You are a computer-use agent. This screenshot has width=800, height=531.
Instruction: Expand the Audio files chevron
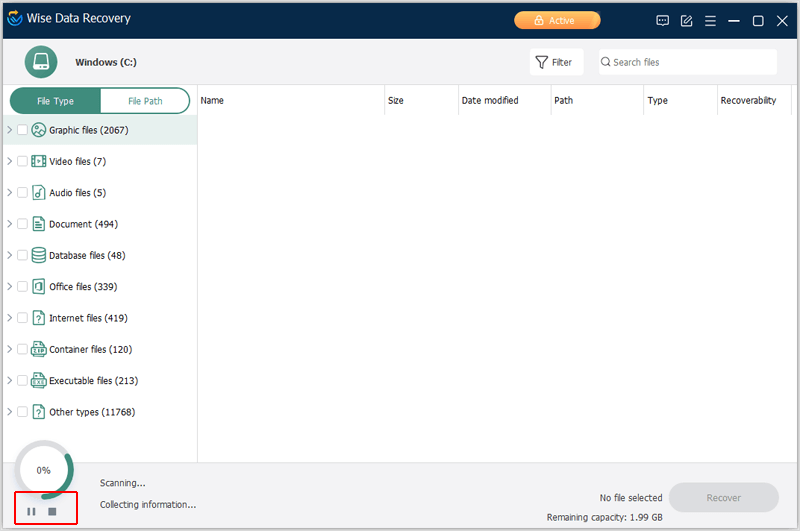pos(9,192)
